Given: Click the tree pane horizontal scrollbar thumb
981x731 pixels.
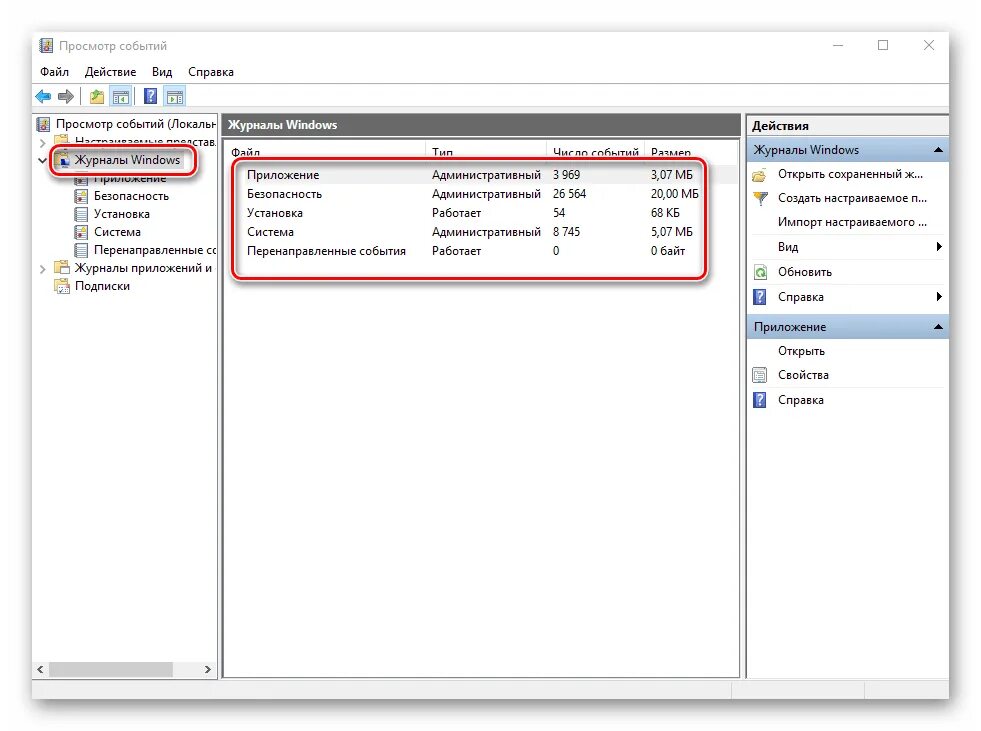Looking at the screenshot, I should [x=111, y=670].
